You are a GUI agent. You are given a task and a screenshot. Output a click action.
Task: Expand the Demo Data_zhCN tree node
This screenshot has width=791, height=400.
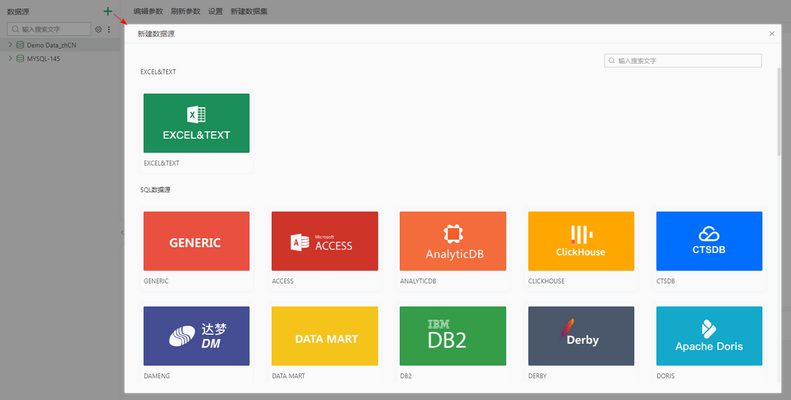[10, 45]
